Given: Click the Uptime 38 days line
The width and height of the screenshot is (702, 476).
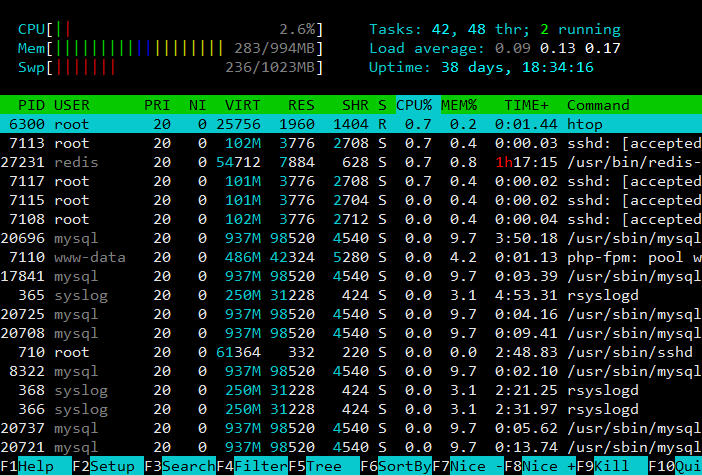Looking at the screenshot, I should click(481, 68).
